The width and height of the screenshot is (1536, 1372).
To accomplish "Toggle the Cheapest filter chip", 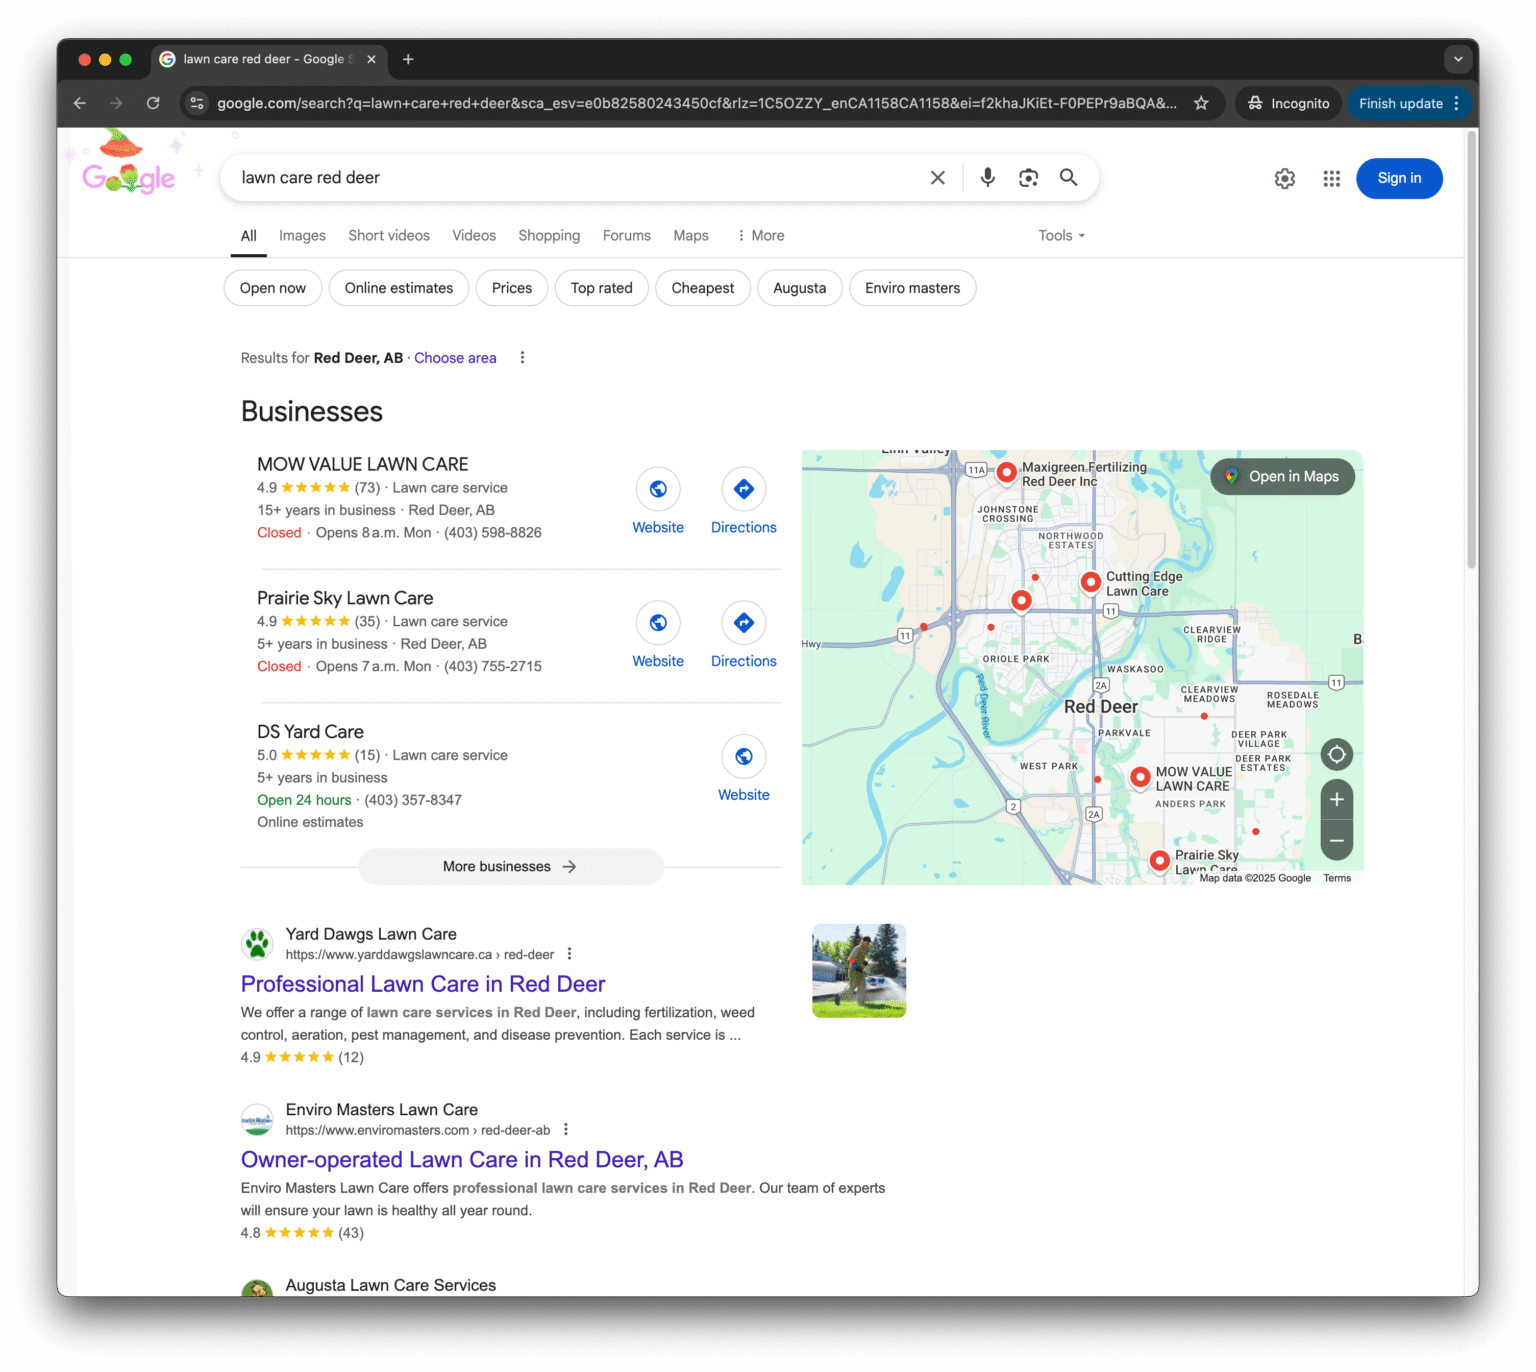I will click(702, 288).
